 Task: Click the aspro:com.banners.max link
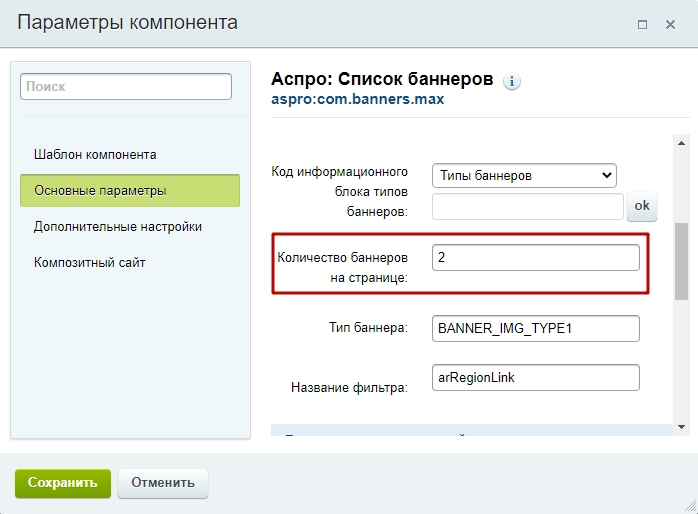pyautogui.click(x=357, y=99)
